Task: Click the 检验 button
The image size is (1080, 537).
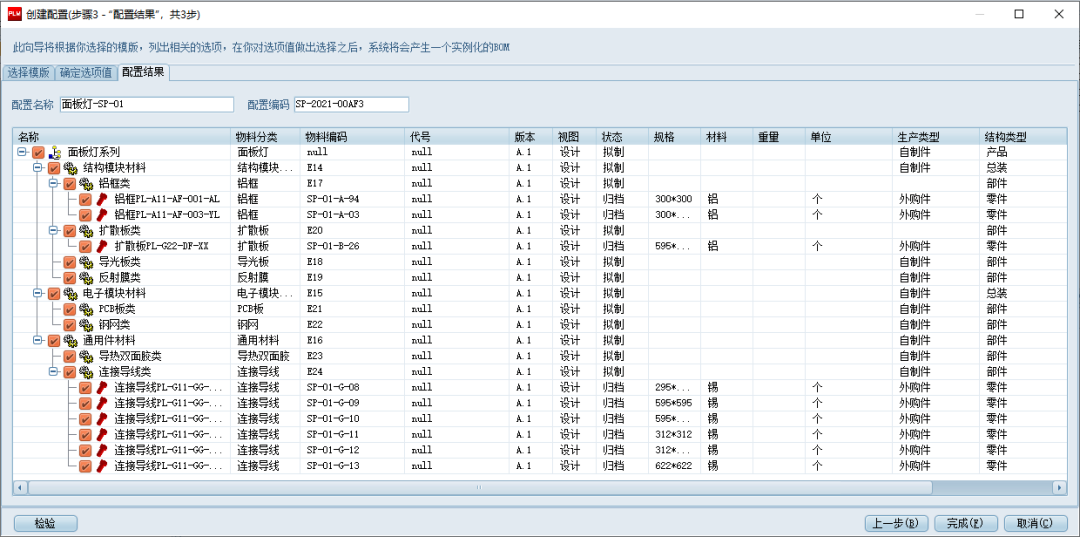Action: coord(45,523)
